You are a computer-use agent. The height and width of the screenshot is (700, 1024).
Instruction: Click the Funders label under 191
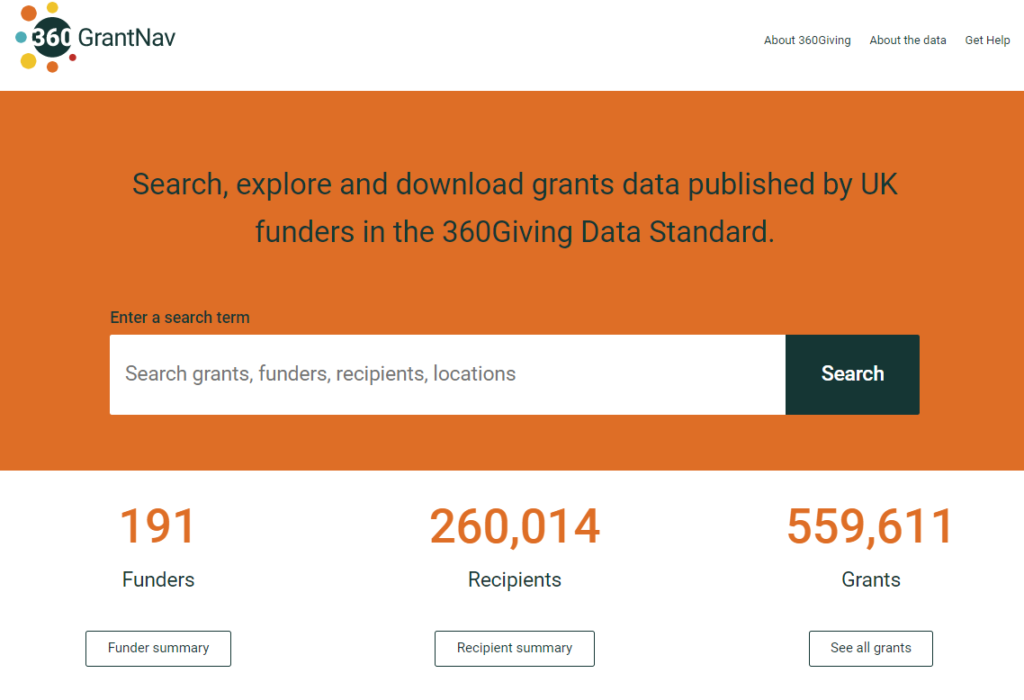158,580
